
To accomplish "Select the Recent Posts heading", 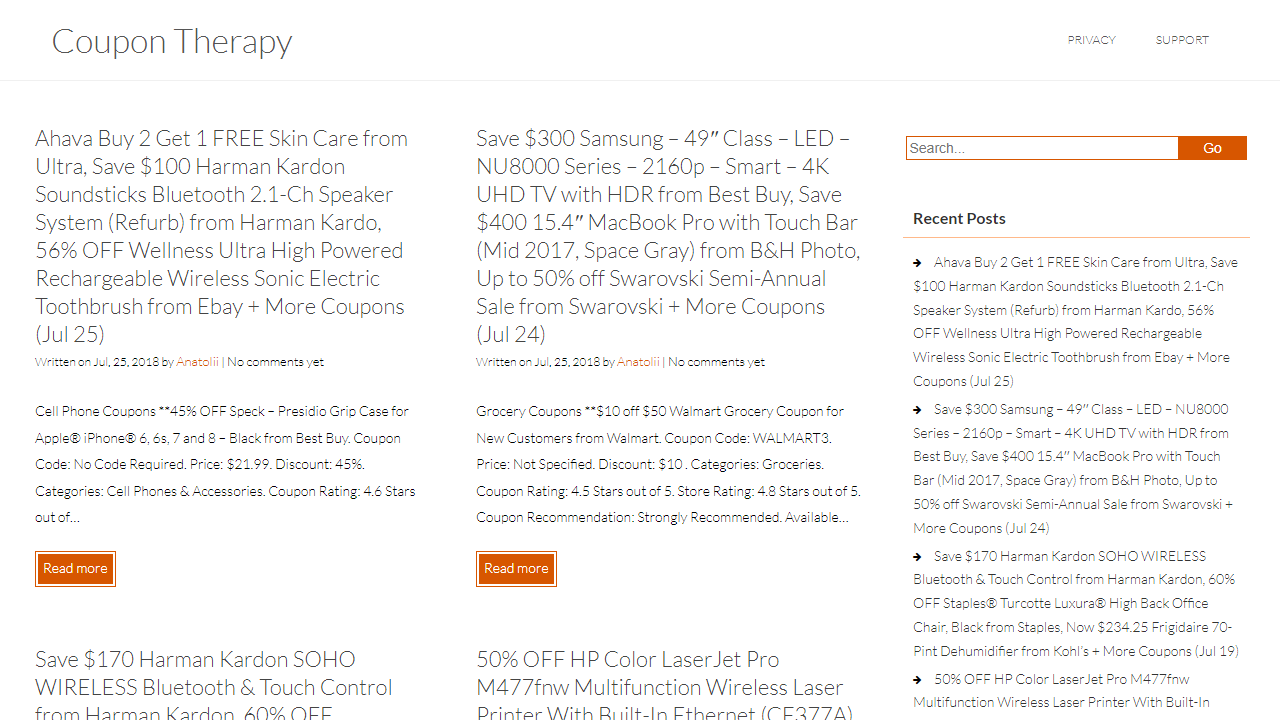I will (960, 218).
